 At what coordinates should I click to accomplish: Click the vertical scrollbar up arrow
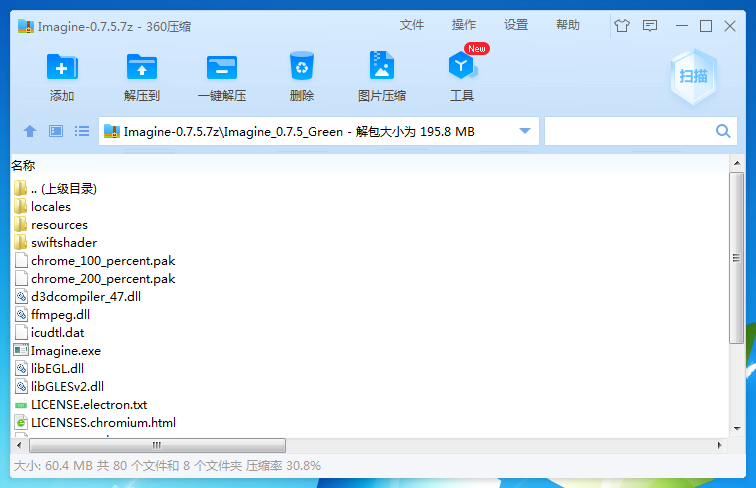coord(737,163)
